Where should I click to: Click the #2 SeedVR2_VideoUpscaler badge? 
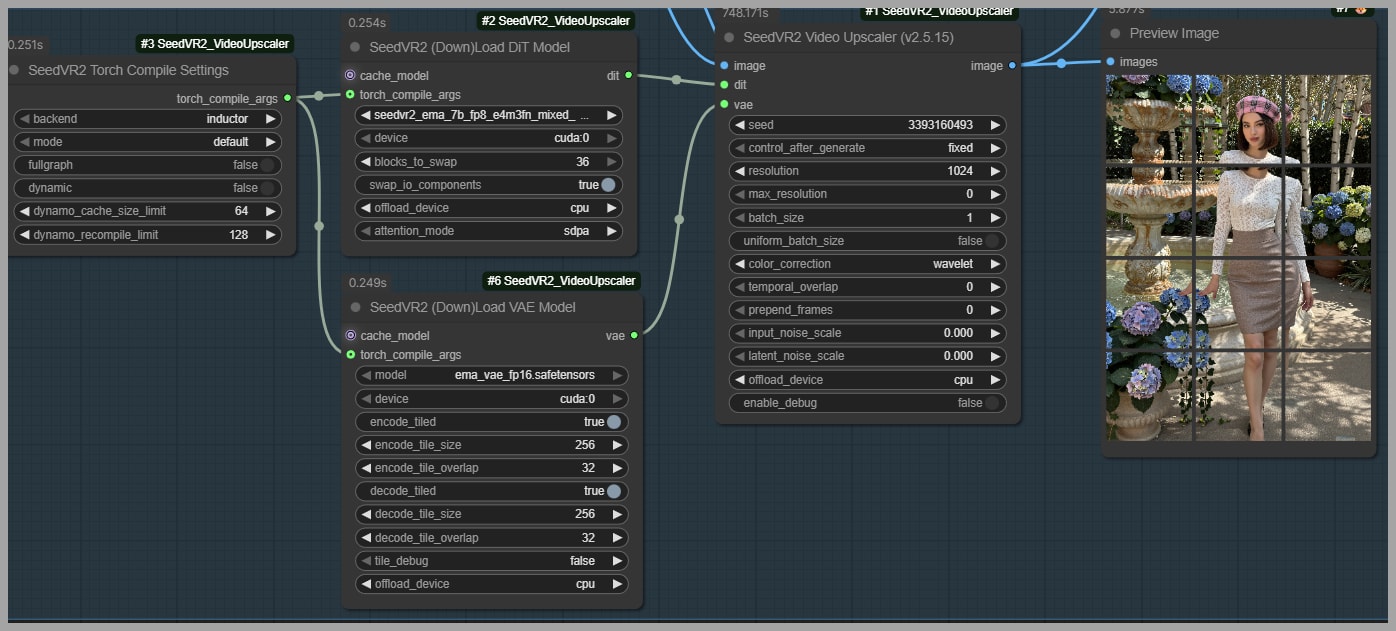(x=556, y=21)
